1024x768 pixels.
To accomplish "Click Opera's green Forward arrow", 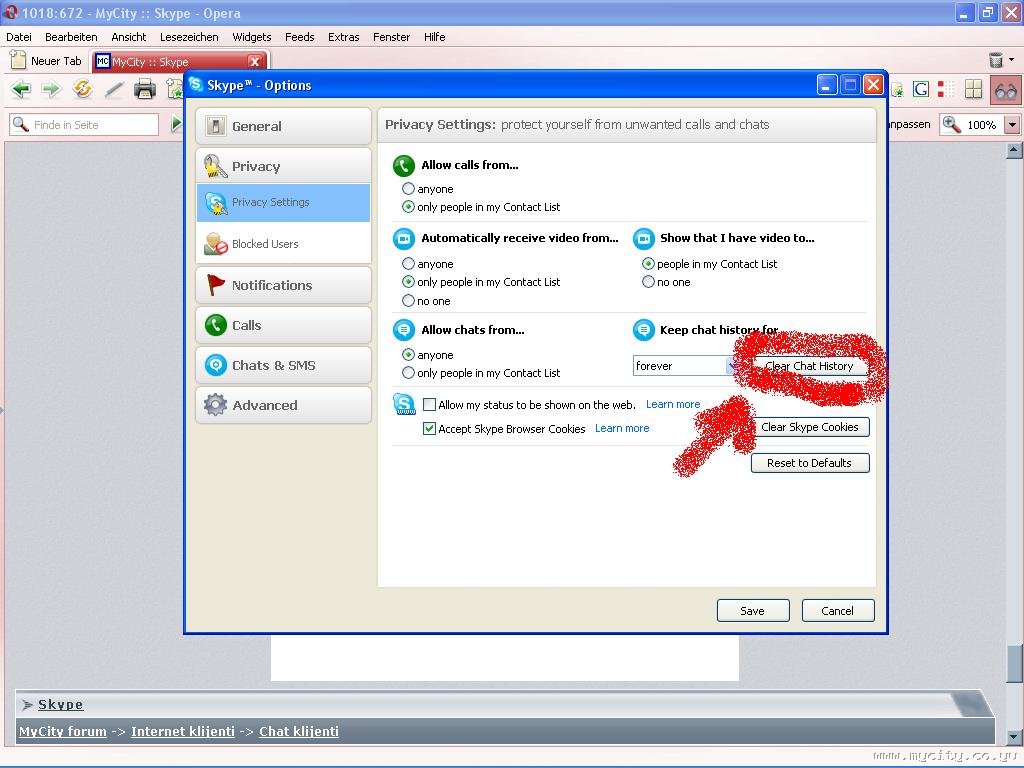I will pos(51,89).
